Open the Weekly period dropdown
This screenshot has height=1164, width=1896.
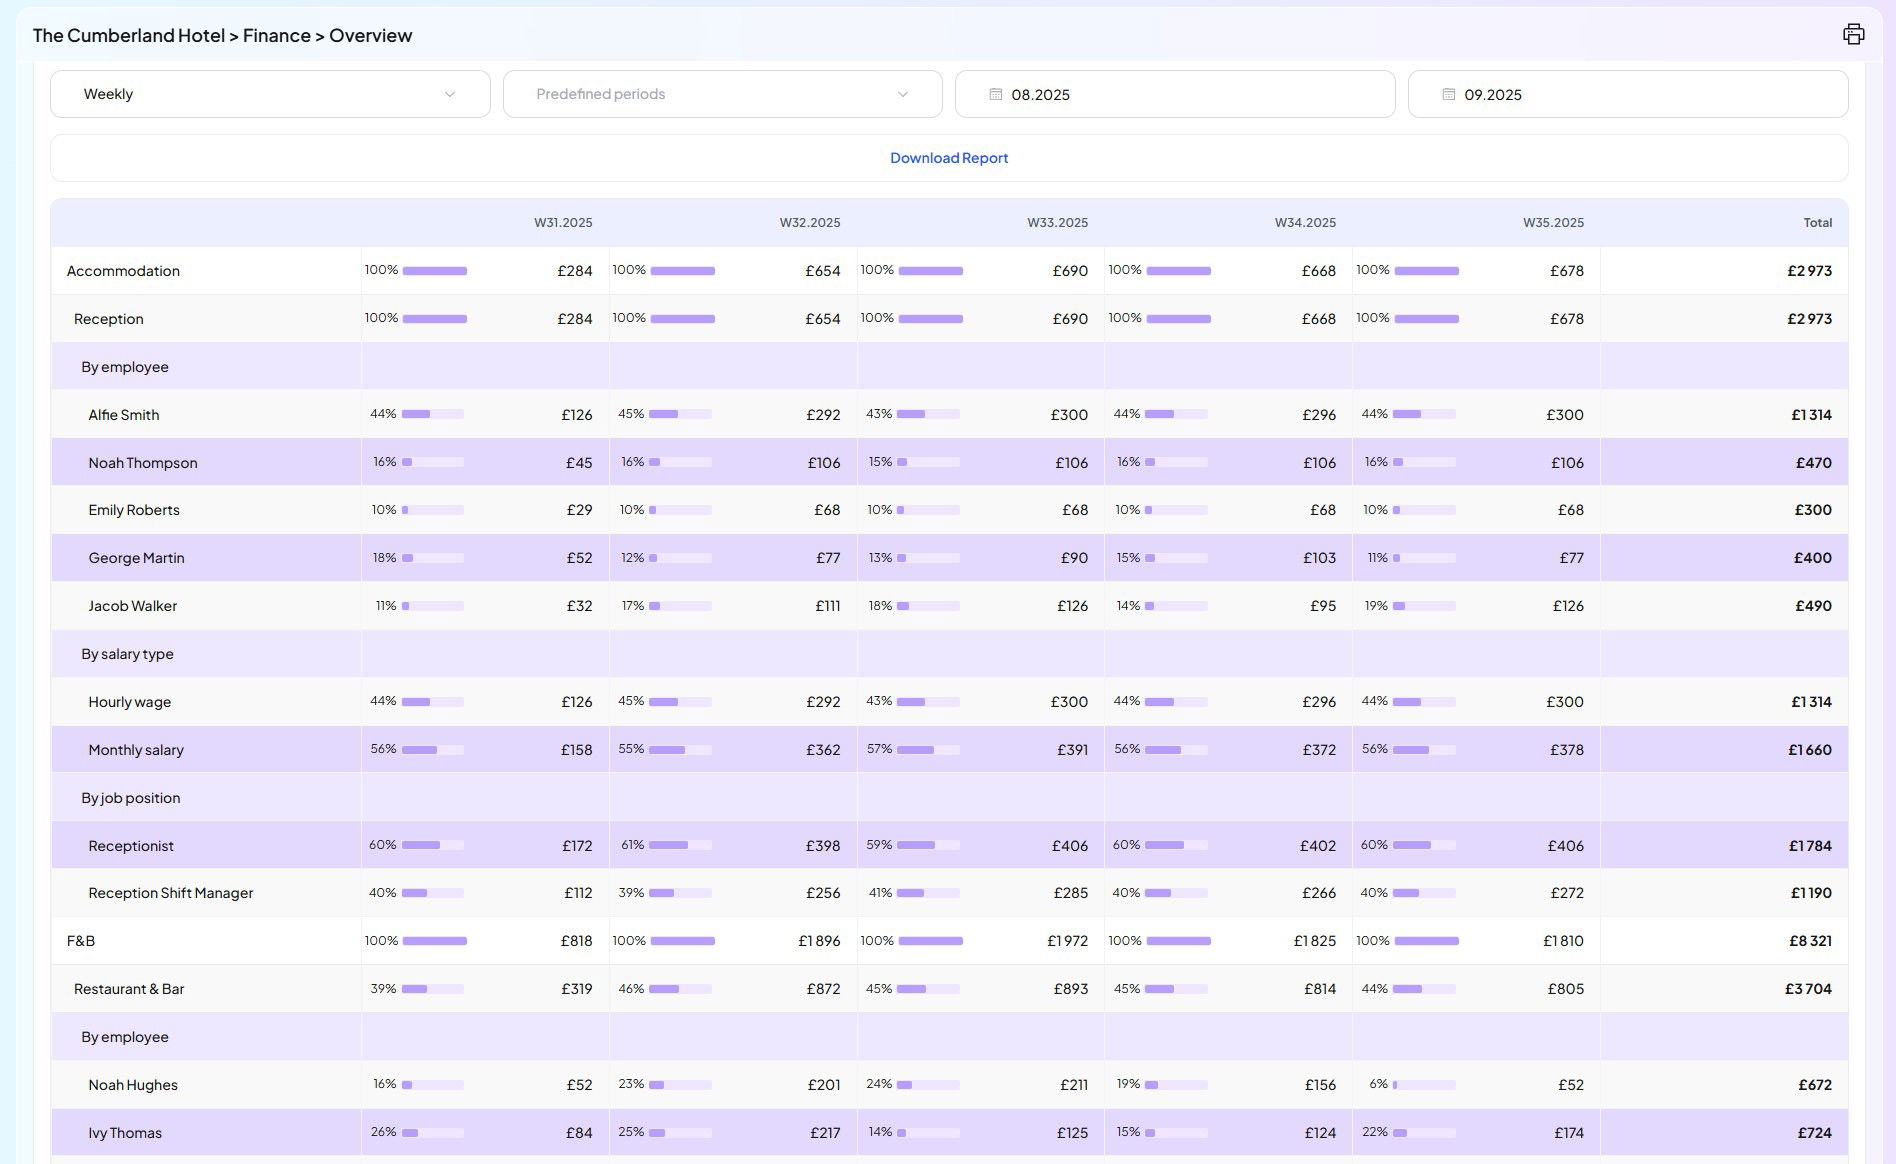click(x=269, y=94)
